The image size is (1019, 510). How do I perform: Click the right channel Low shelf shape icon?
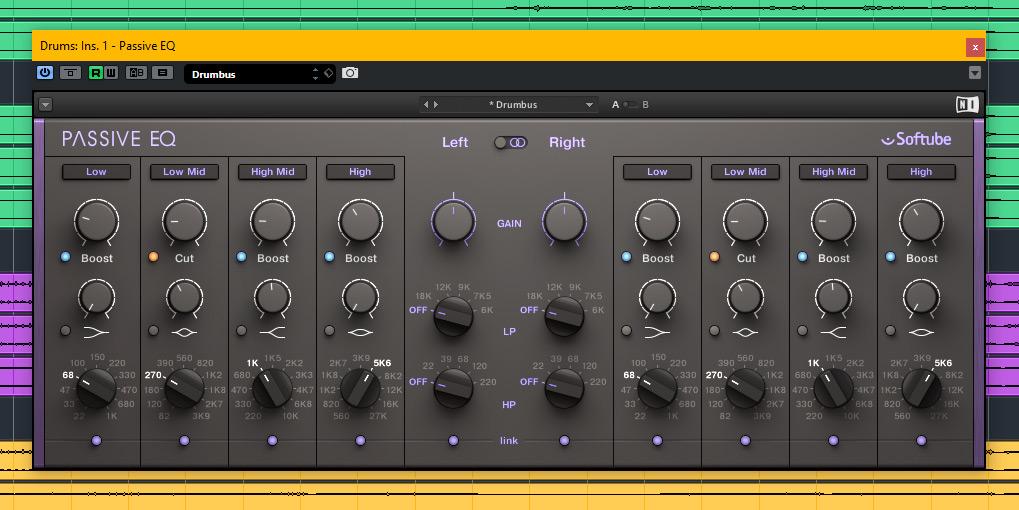click(x=657, y=332)
